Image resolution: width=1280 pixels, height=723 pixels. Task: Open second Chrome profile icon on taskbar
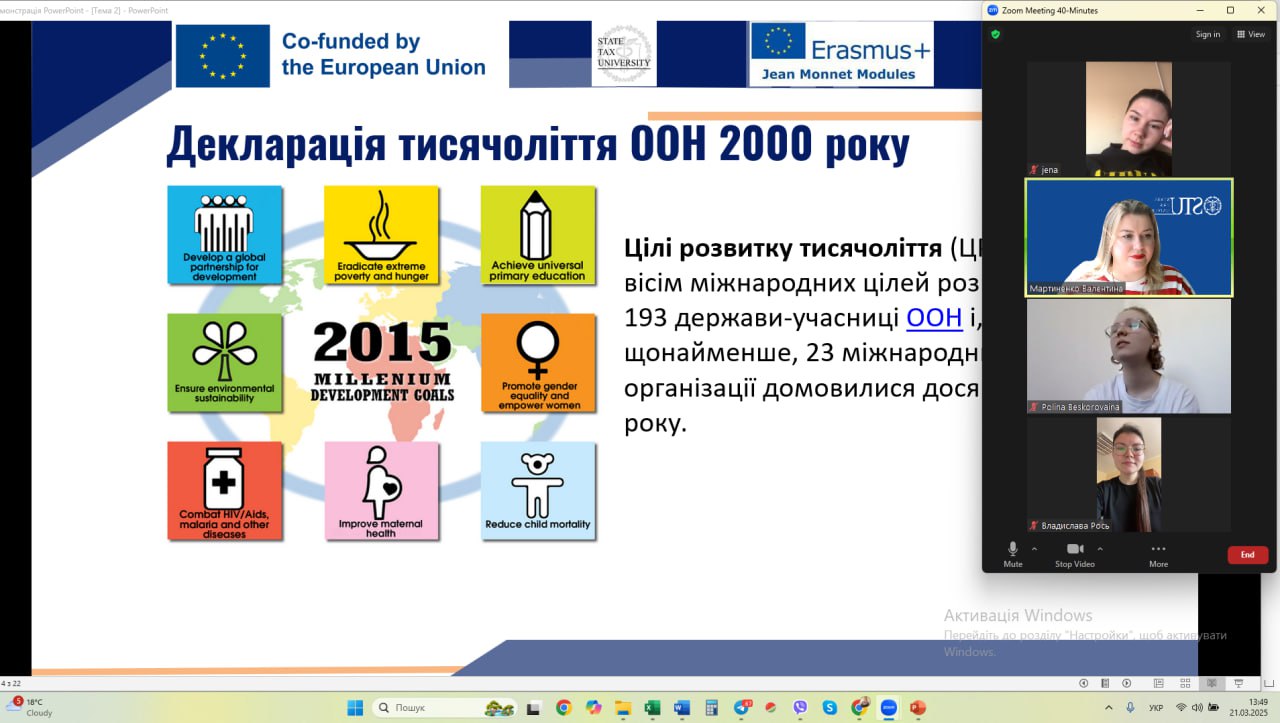[859, 707]
